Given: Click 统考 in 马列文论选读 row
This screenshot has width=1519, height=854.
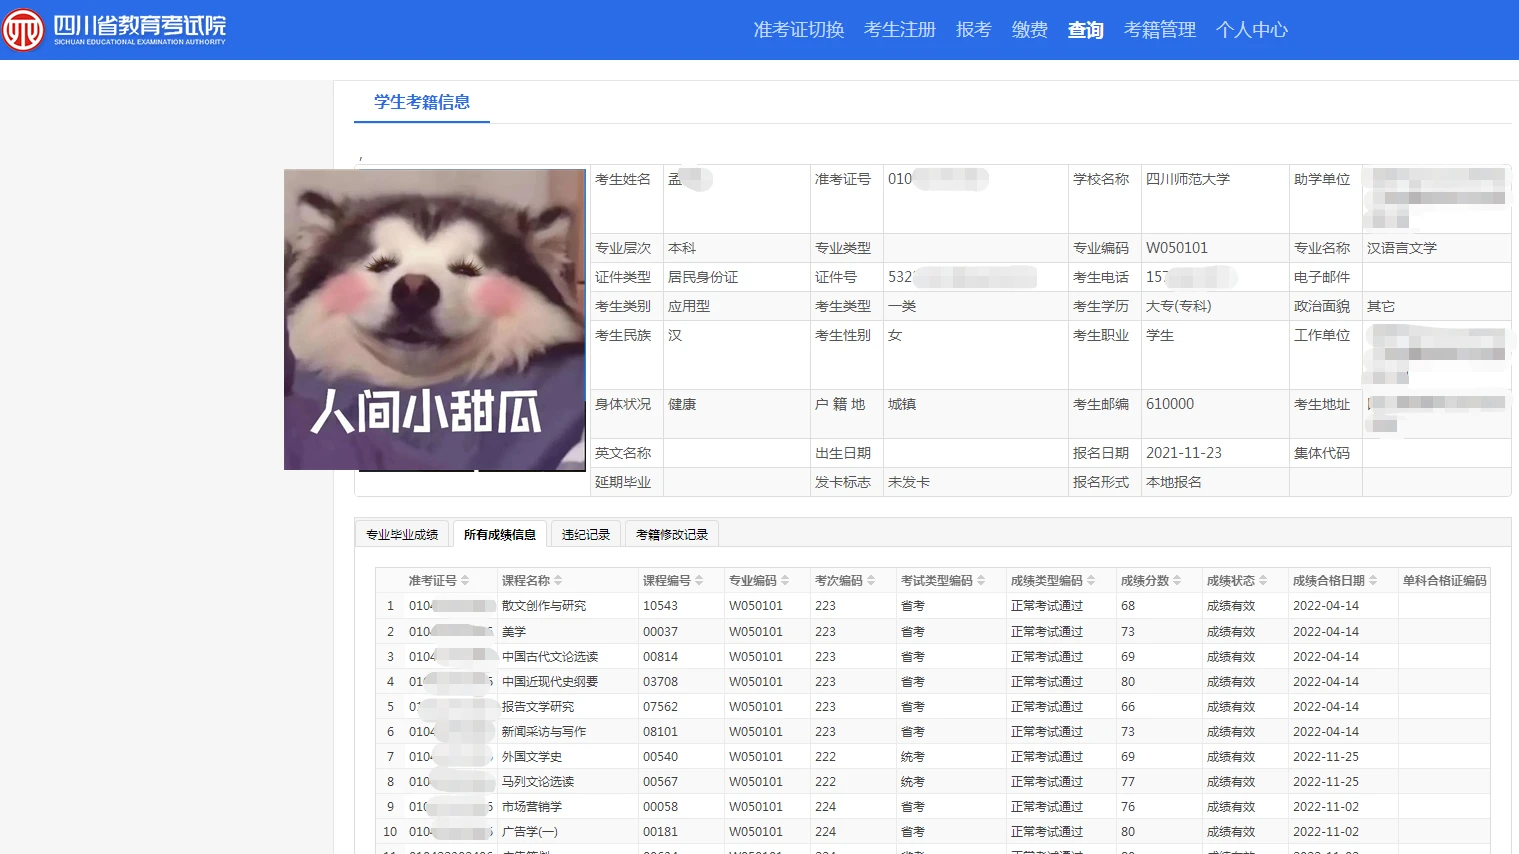Looking at the screenshot, I should (913, 782).
